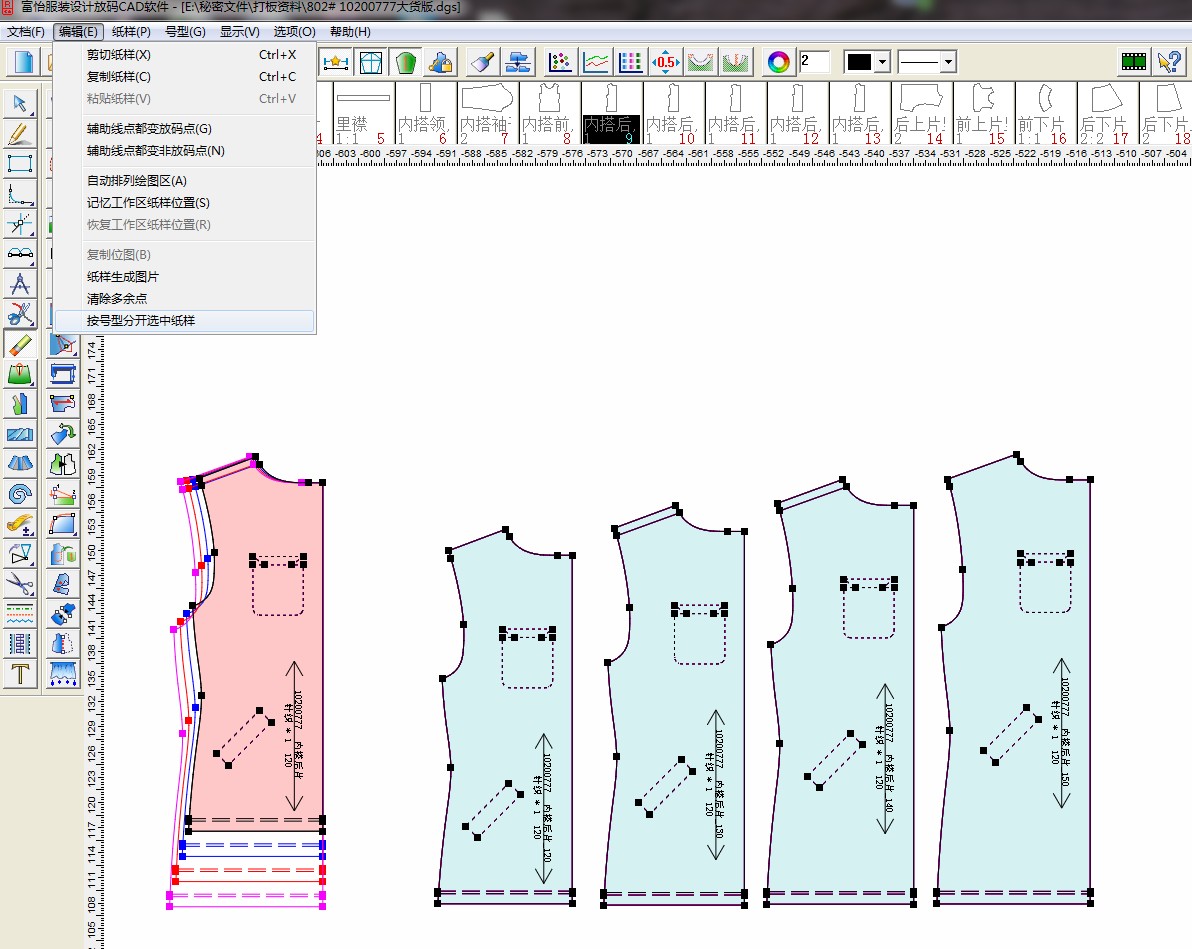This screenshot has width=1192, height=949.
Task: Open the black color dropdown
Action: point(882,62)
